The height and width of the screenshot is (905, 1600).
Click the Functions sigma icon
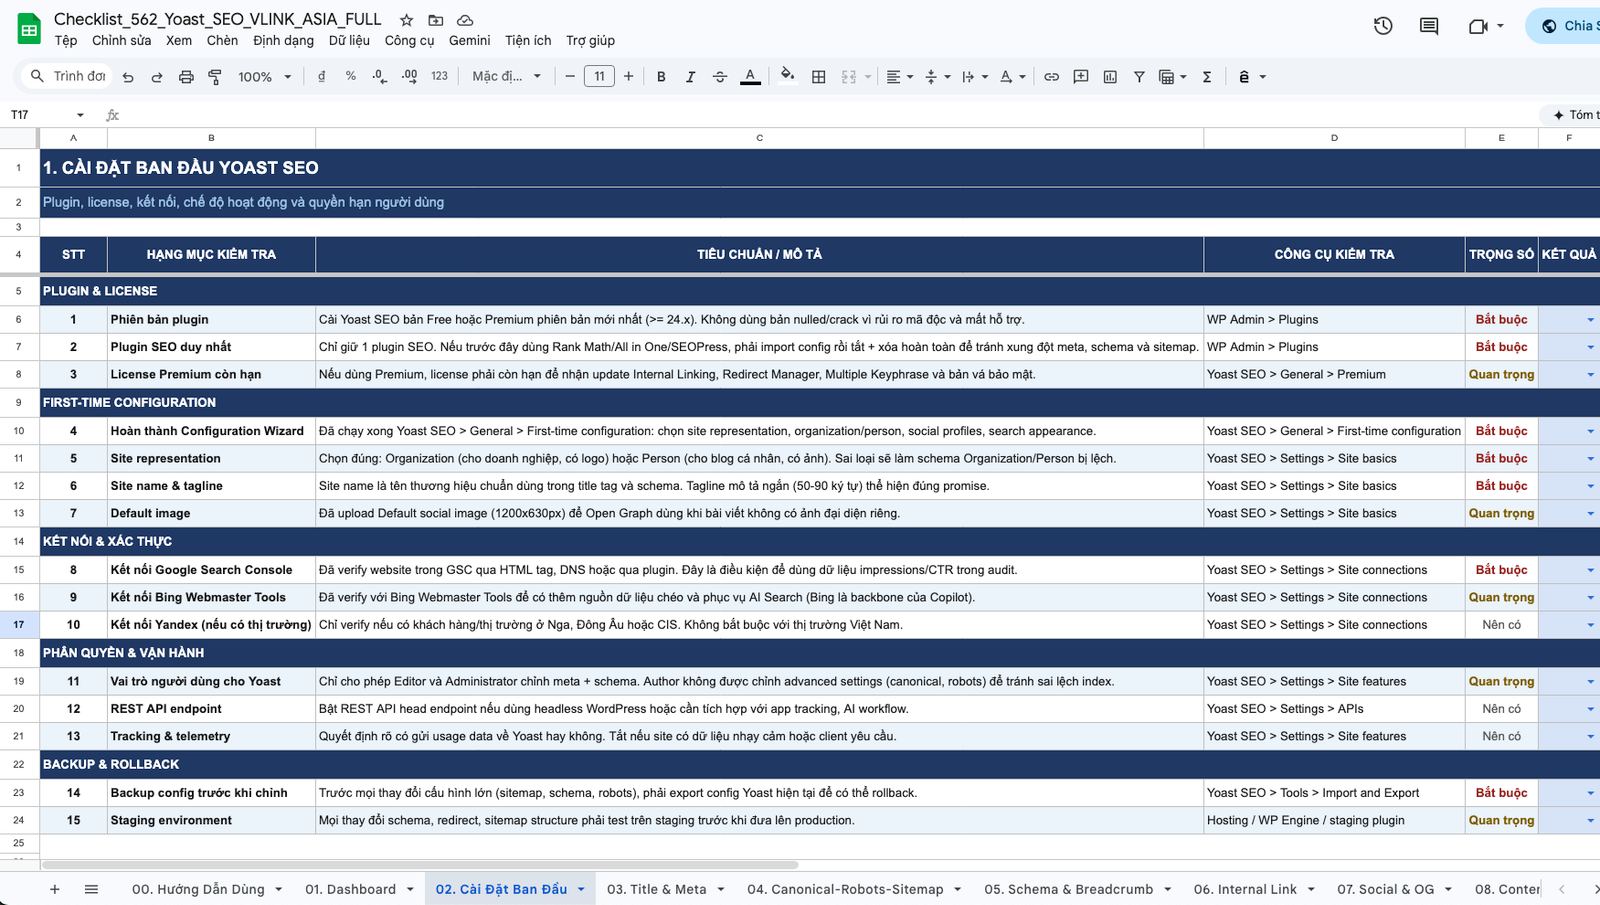[x=1207, y=76]
